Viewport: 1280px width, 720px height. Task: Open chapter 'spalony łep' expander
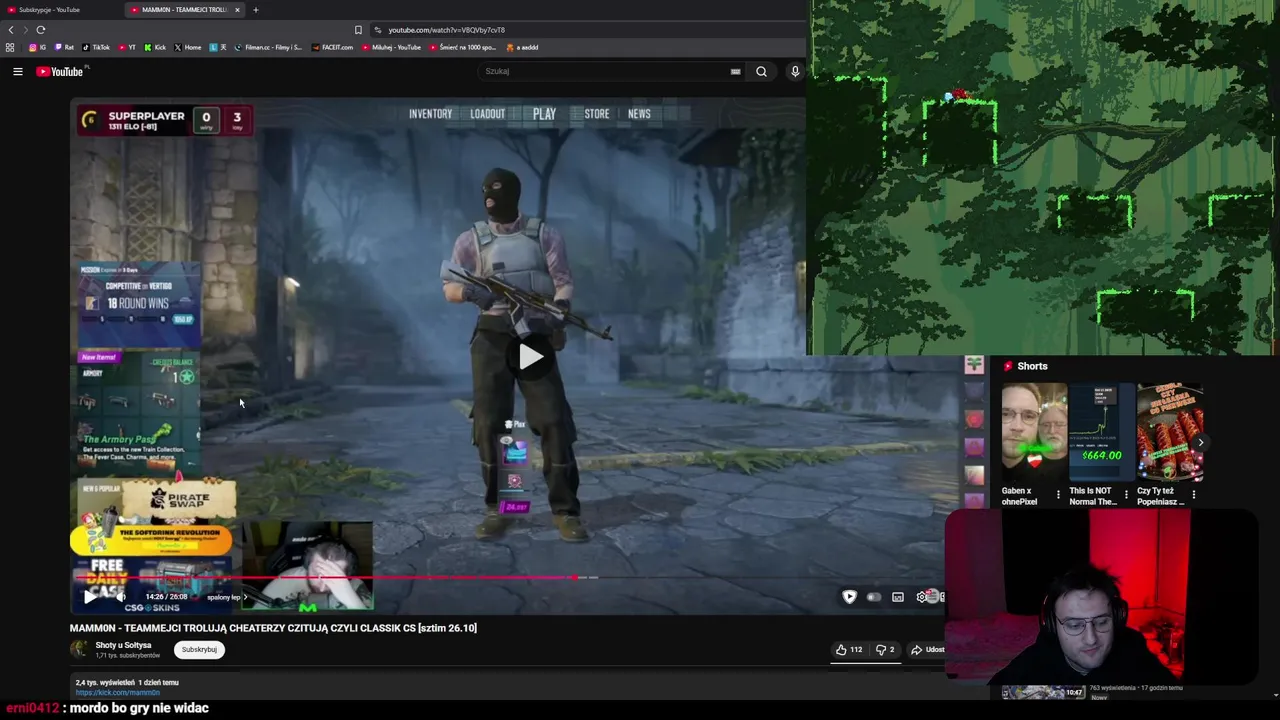(227, 597)
